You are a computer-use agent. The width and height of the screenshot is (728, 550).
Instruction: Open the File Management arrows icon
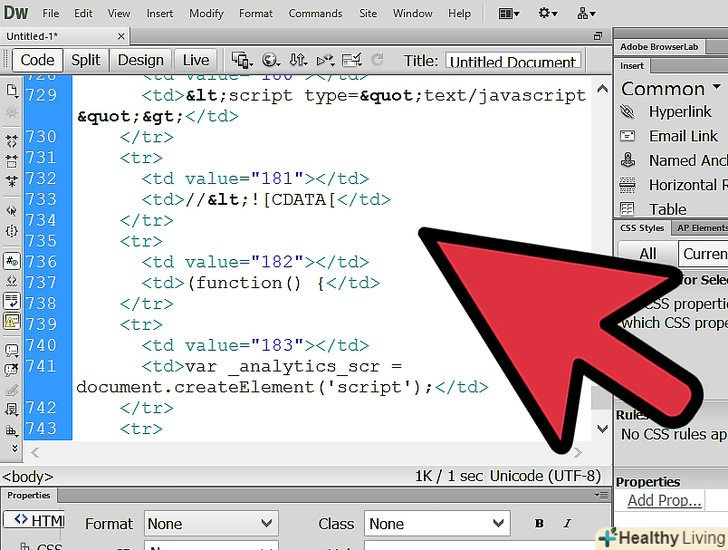[298, 60]
